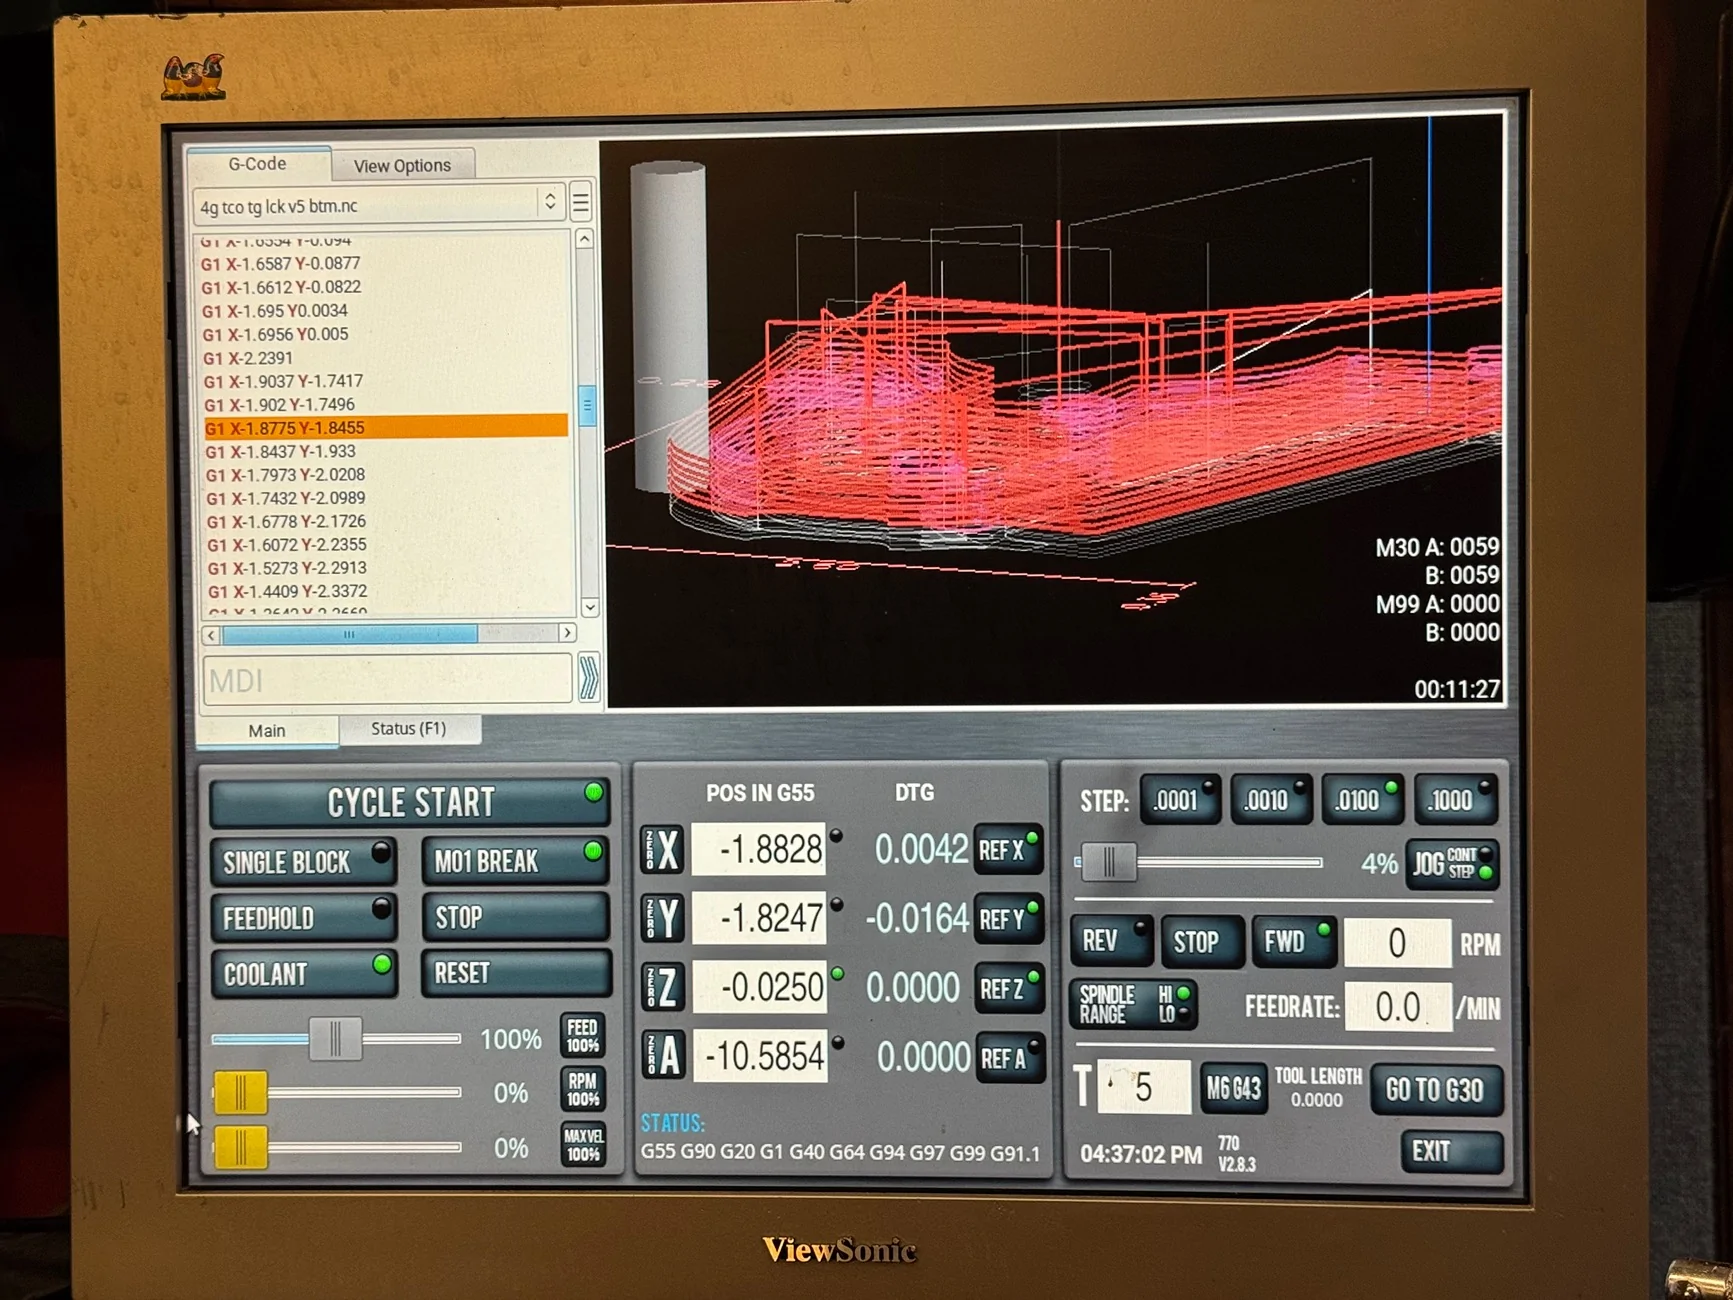Turn the Coolant off
The height and width of the screenshot is (1300, 1733).
pos(303,973)
